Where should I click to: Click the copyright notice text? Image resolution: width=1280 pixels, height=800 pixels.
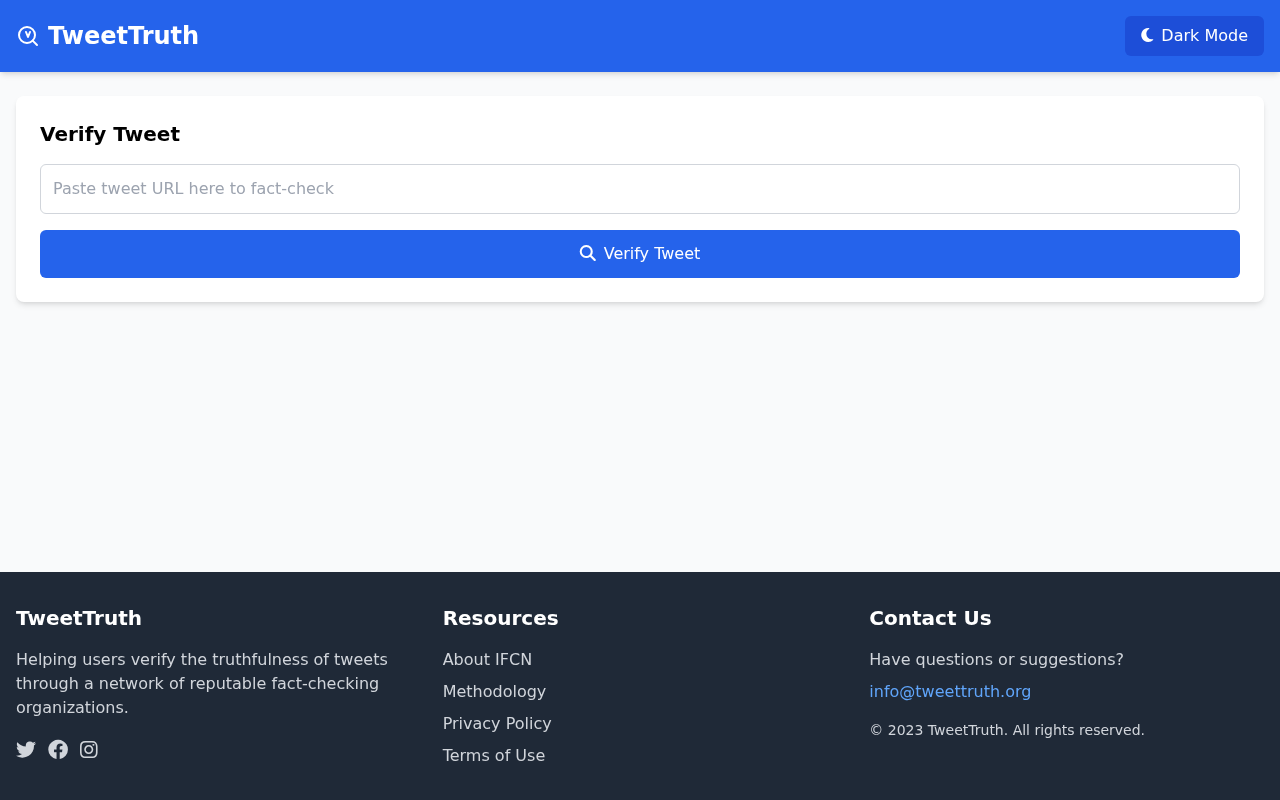(1007, 729)
